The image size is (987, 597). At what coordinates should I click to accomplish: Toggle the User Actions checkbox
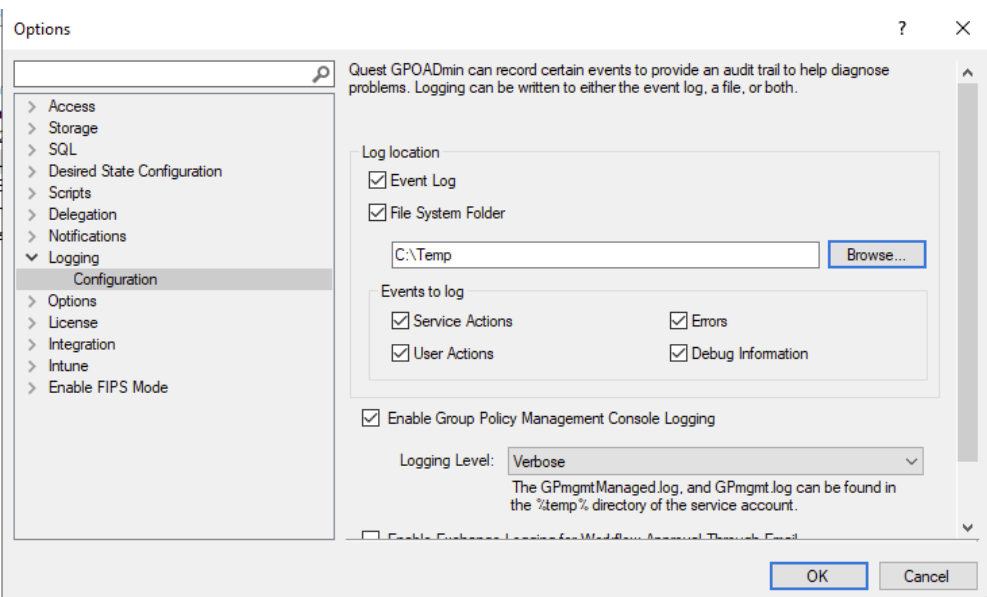(400, 353)
